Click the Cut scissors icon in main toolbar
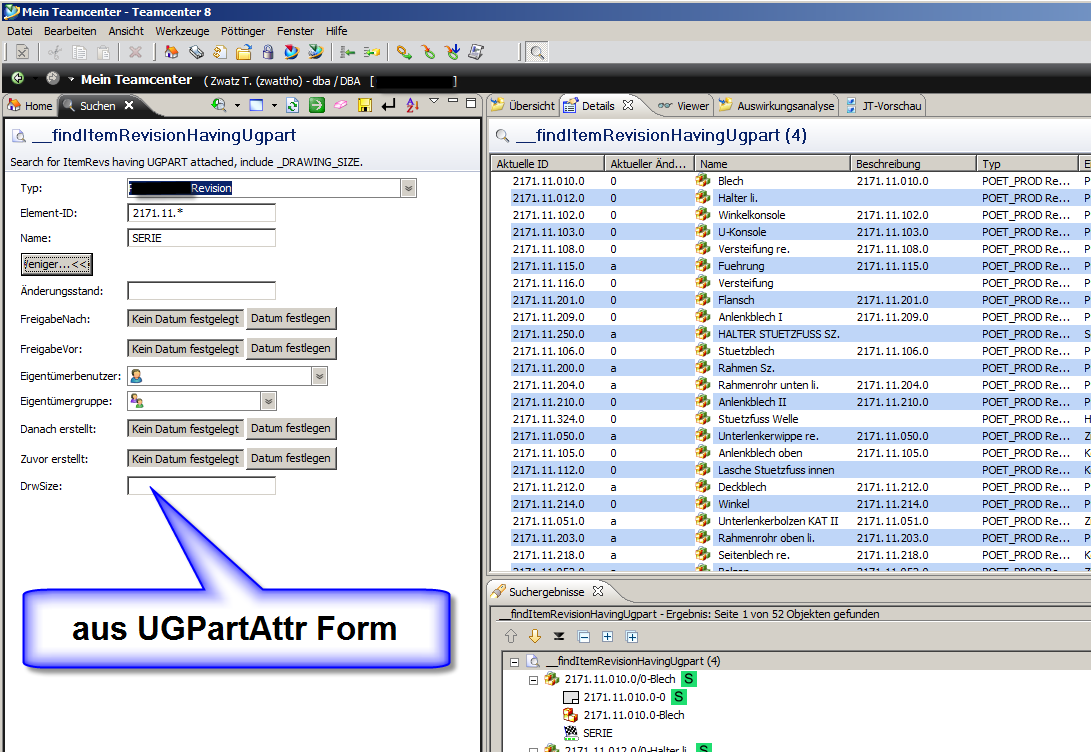 tap(55, 52)
